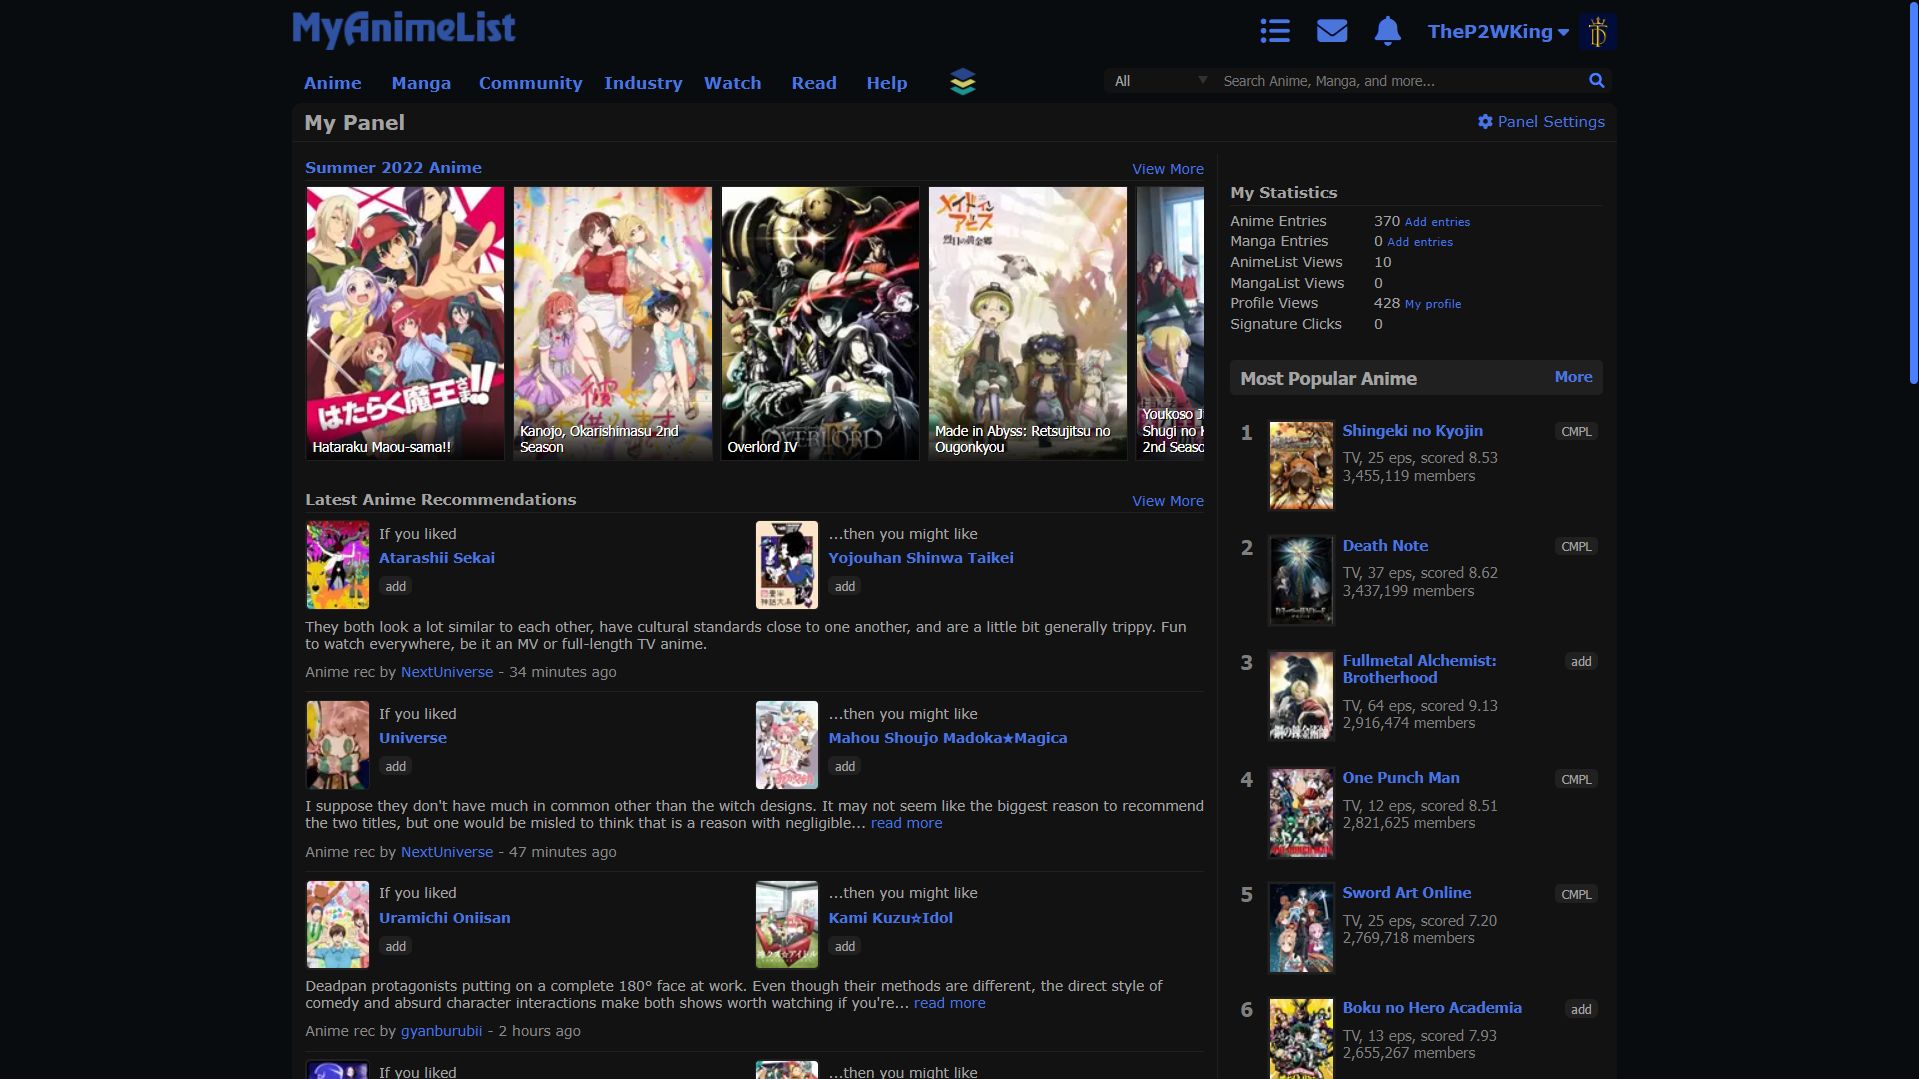Open gyanburubii user profile link
Viewport: 1919px width, 1079px height.
[x=441, y=1031]
